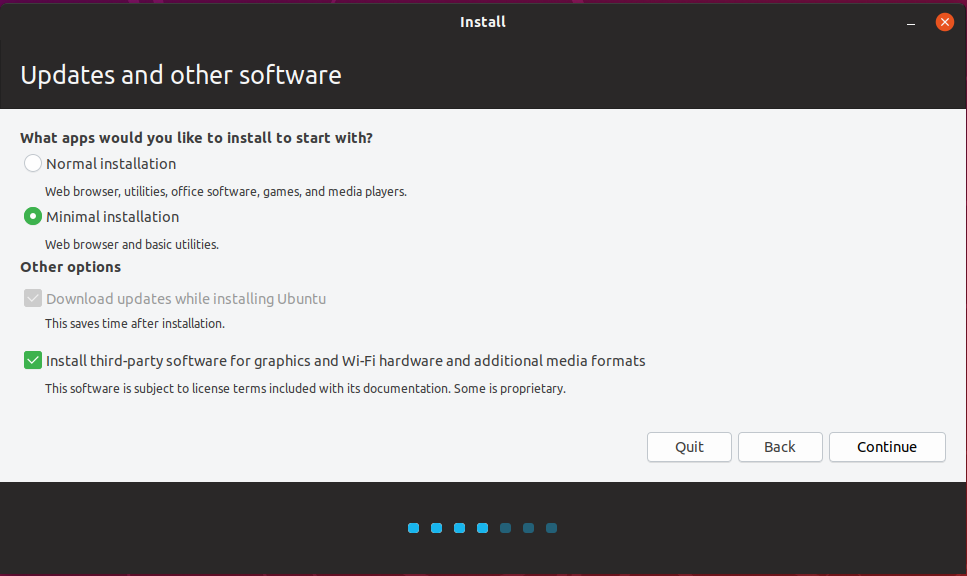The height and width of the screenshot is (576, 967).
Task: Choose the Minimal installation option
Action: point(33,217)
